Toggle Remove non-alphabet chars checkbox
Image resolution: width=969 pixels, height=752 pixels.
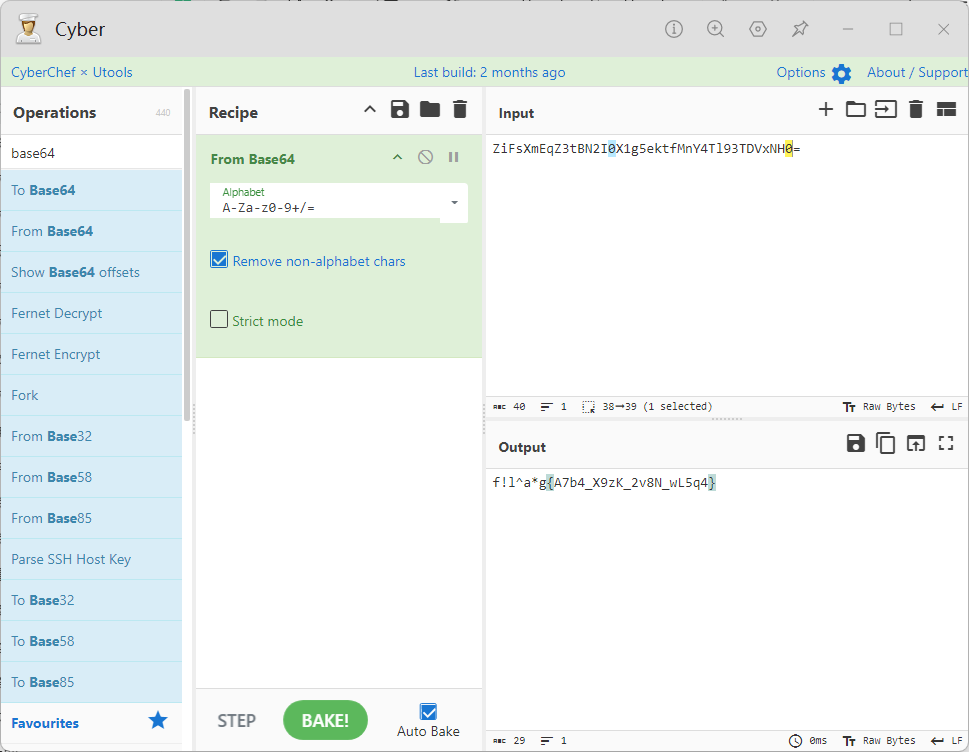[x=219, y=260]
